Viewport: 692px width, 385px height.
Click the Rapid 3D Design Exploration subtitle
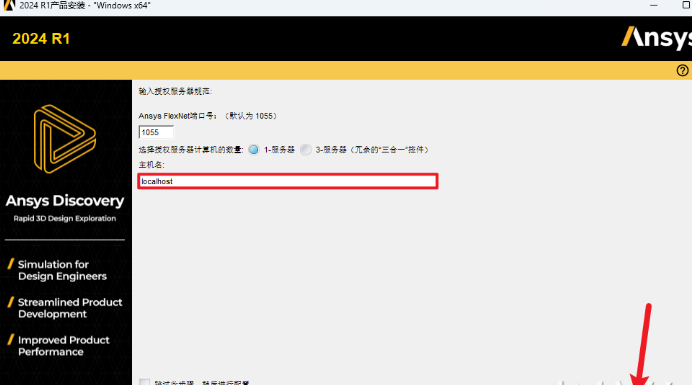click(65, 219)
